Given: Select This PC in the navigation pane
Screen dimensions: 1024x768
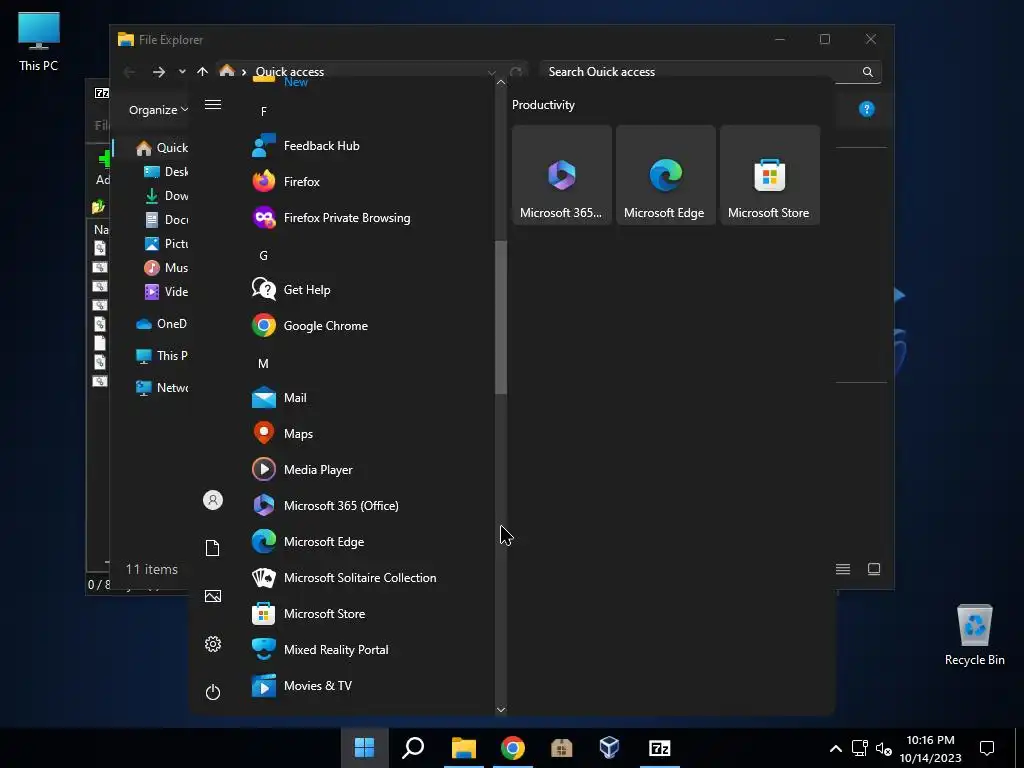Looking at the screenshot, I should pyautogui.click(x=161, y=355).
